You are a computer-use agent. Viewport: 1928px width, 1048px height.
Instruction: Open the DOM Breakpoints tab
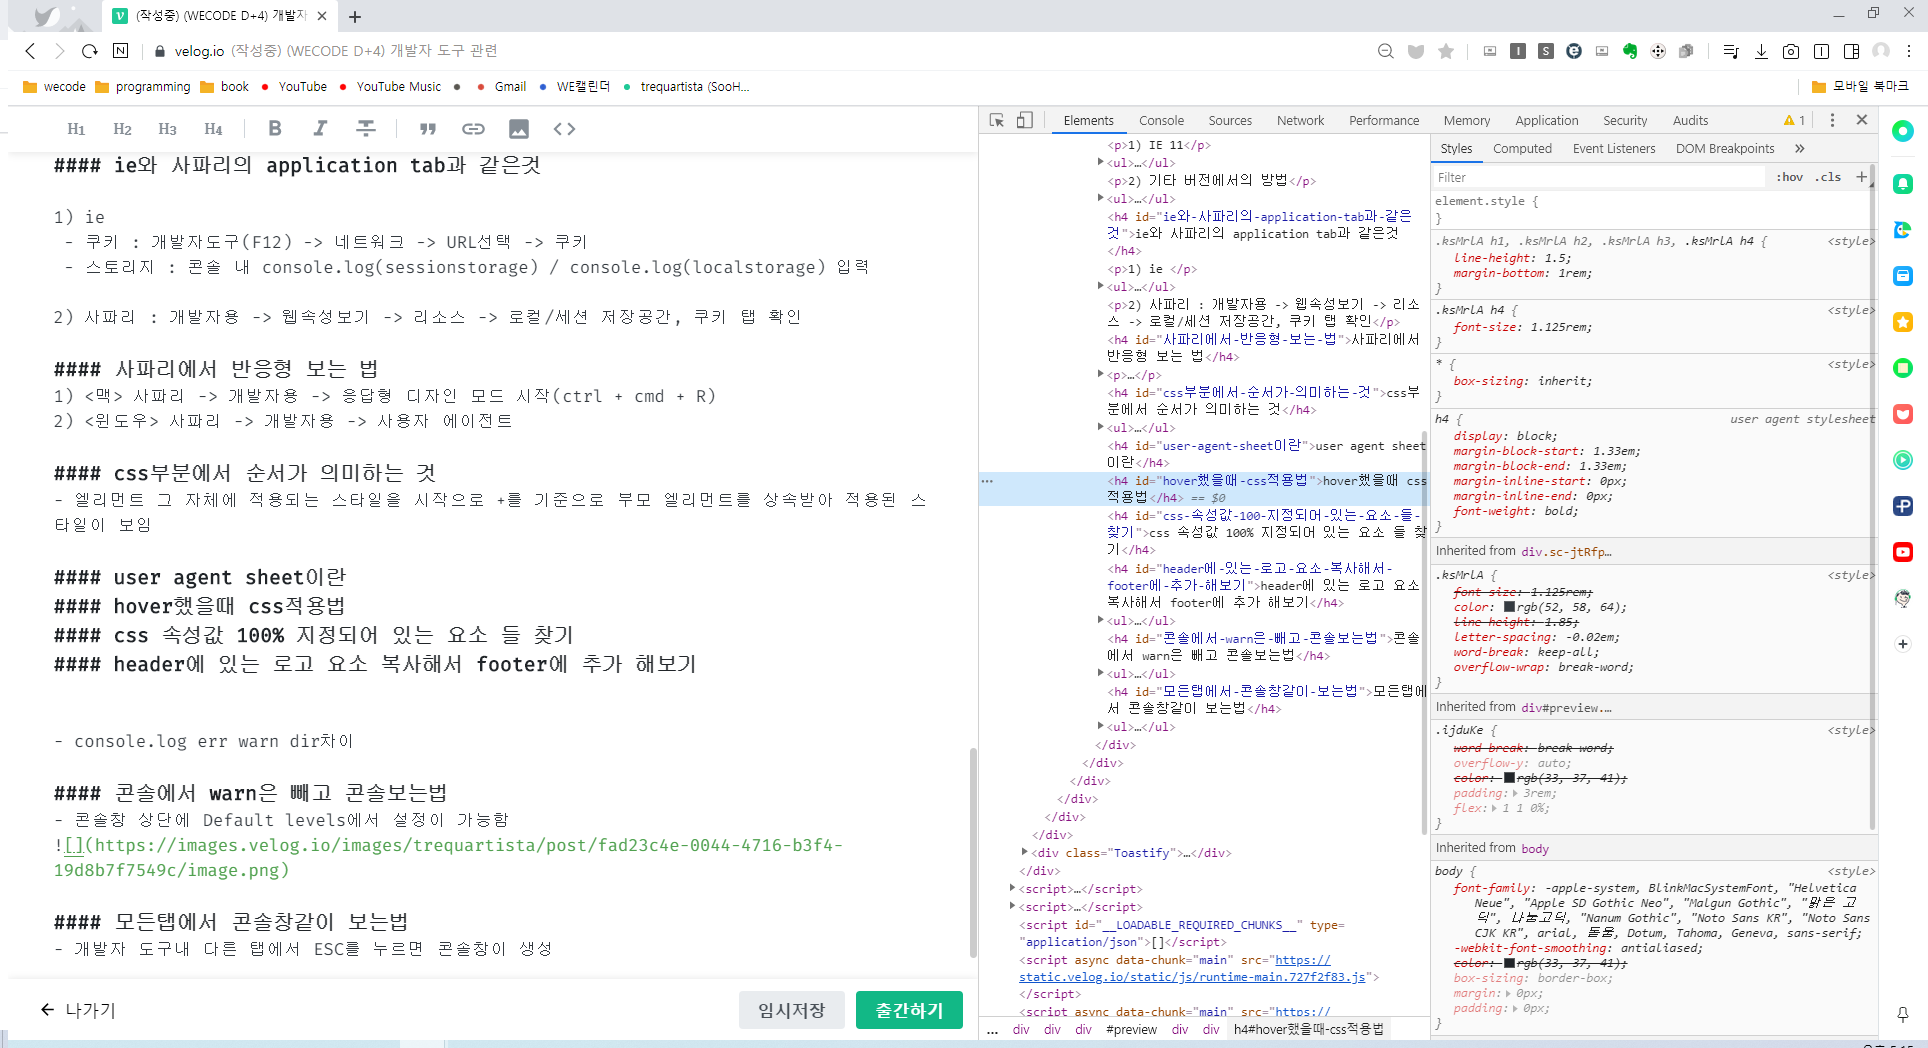click(x=1725, y=148)
